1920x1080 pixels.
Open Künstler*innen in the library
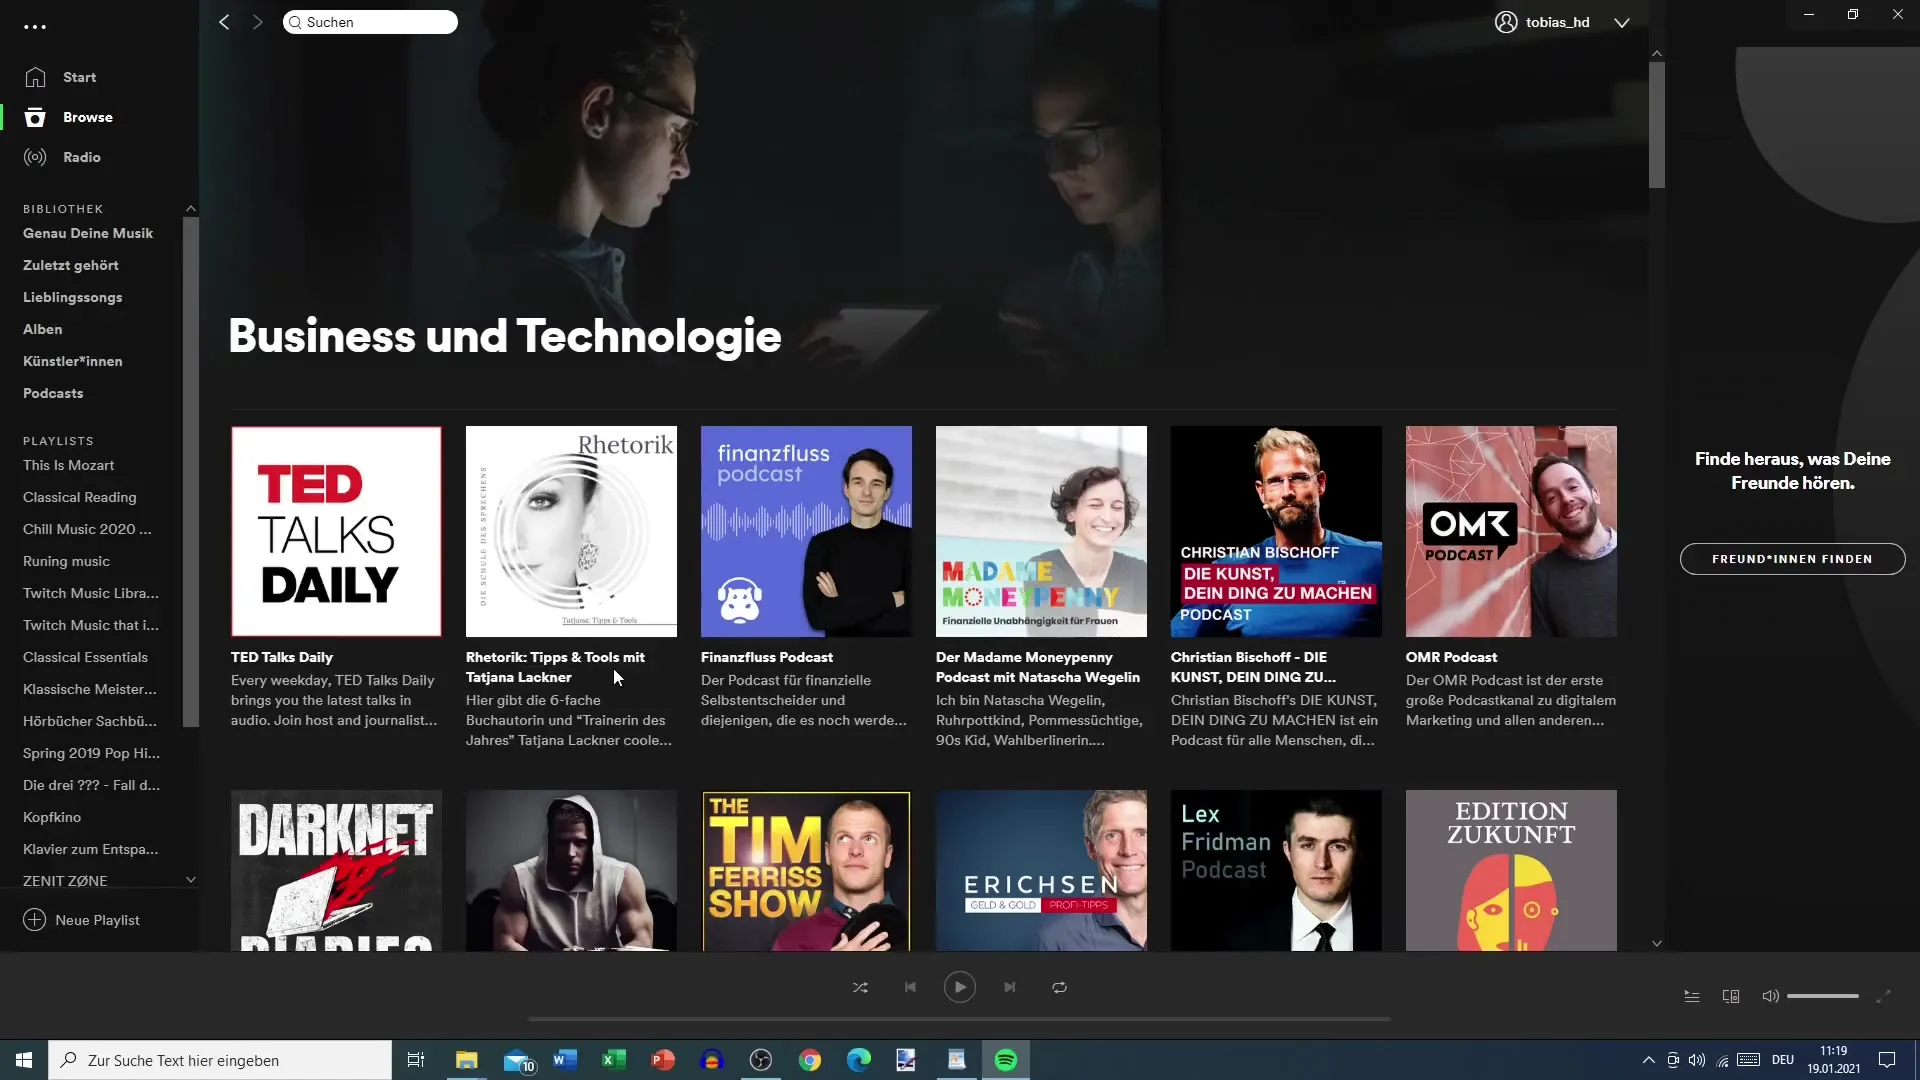point(72,361)
